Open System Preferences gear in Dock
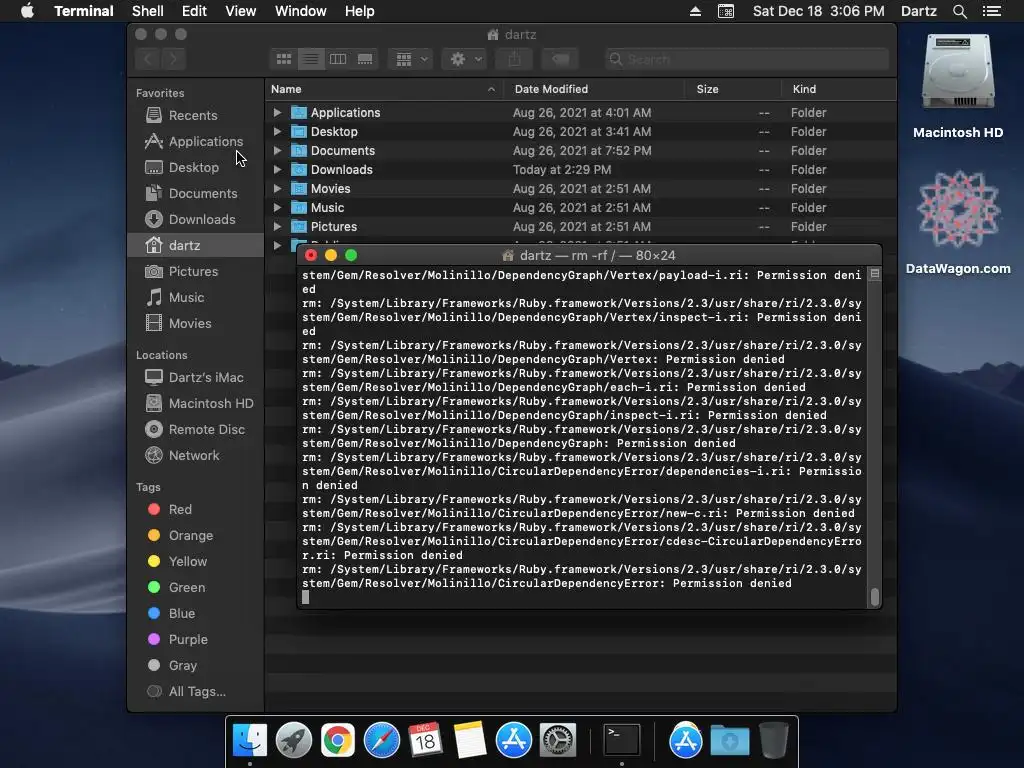Viewport: 1024px width, 768px height. click(558, 741)
